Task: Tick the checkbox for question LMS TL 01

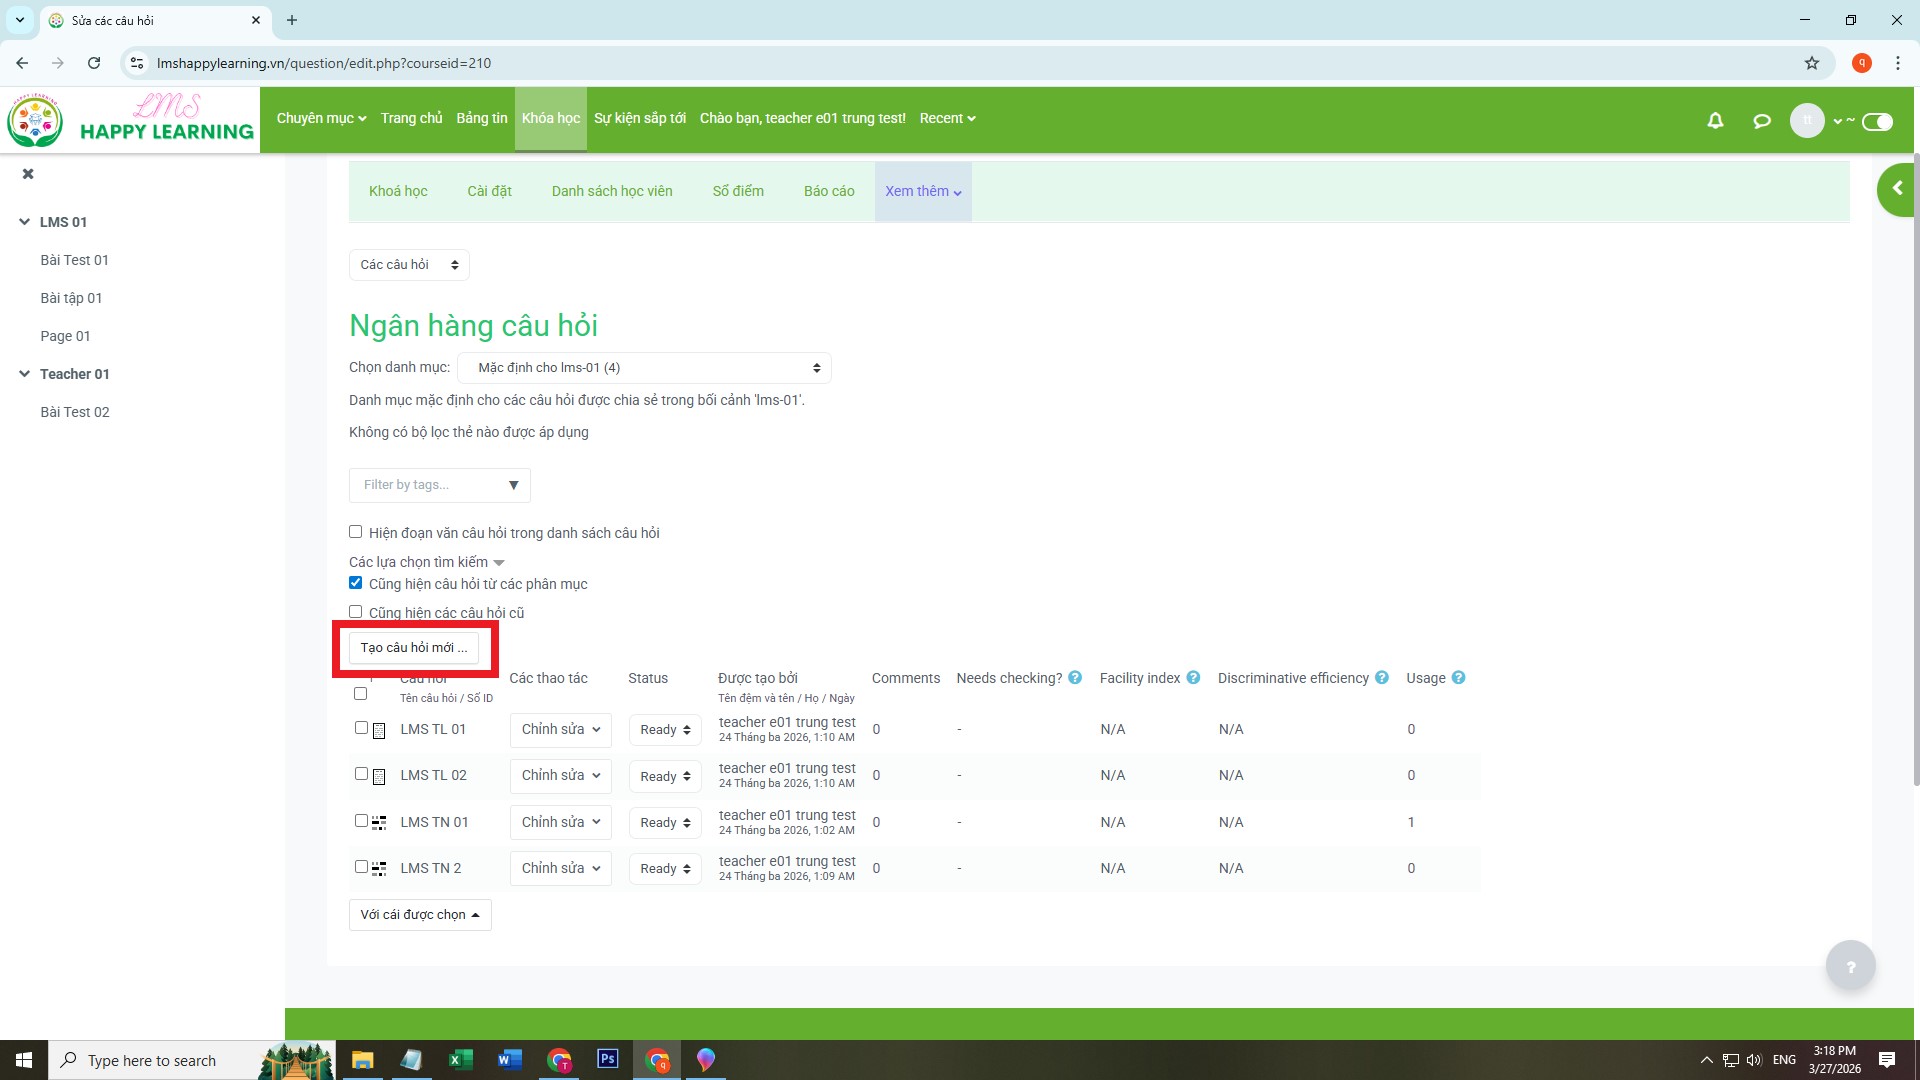Action: 361,728
